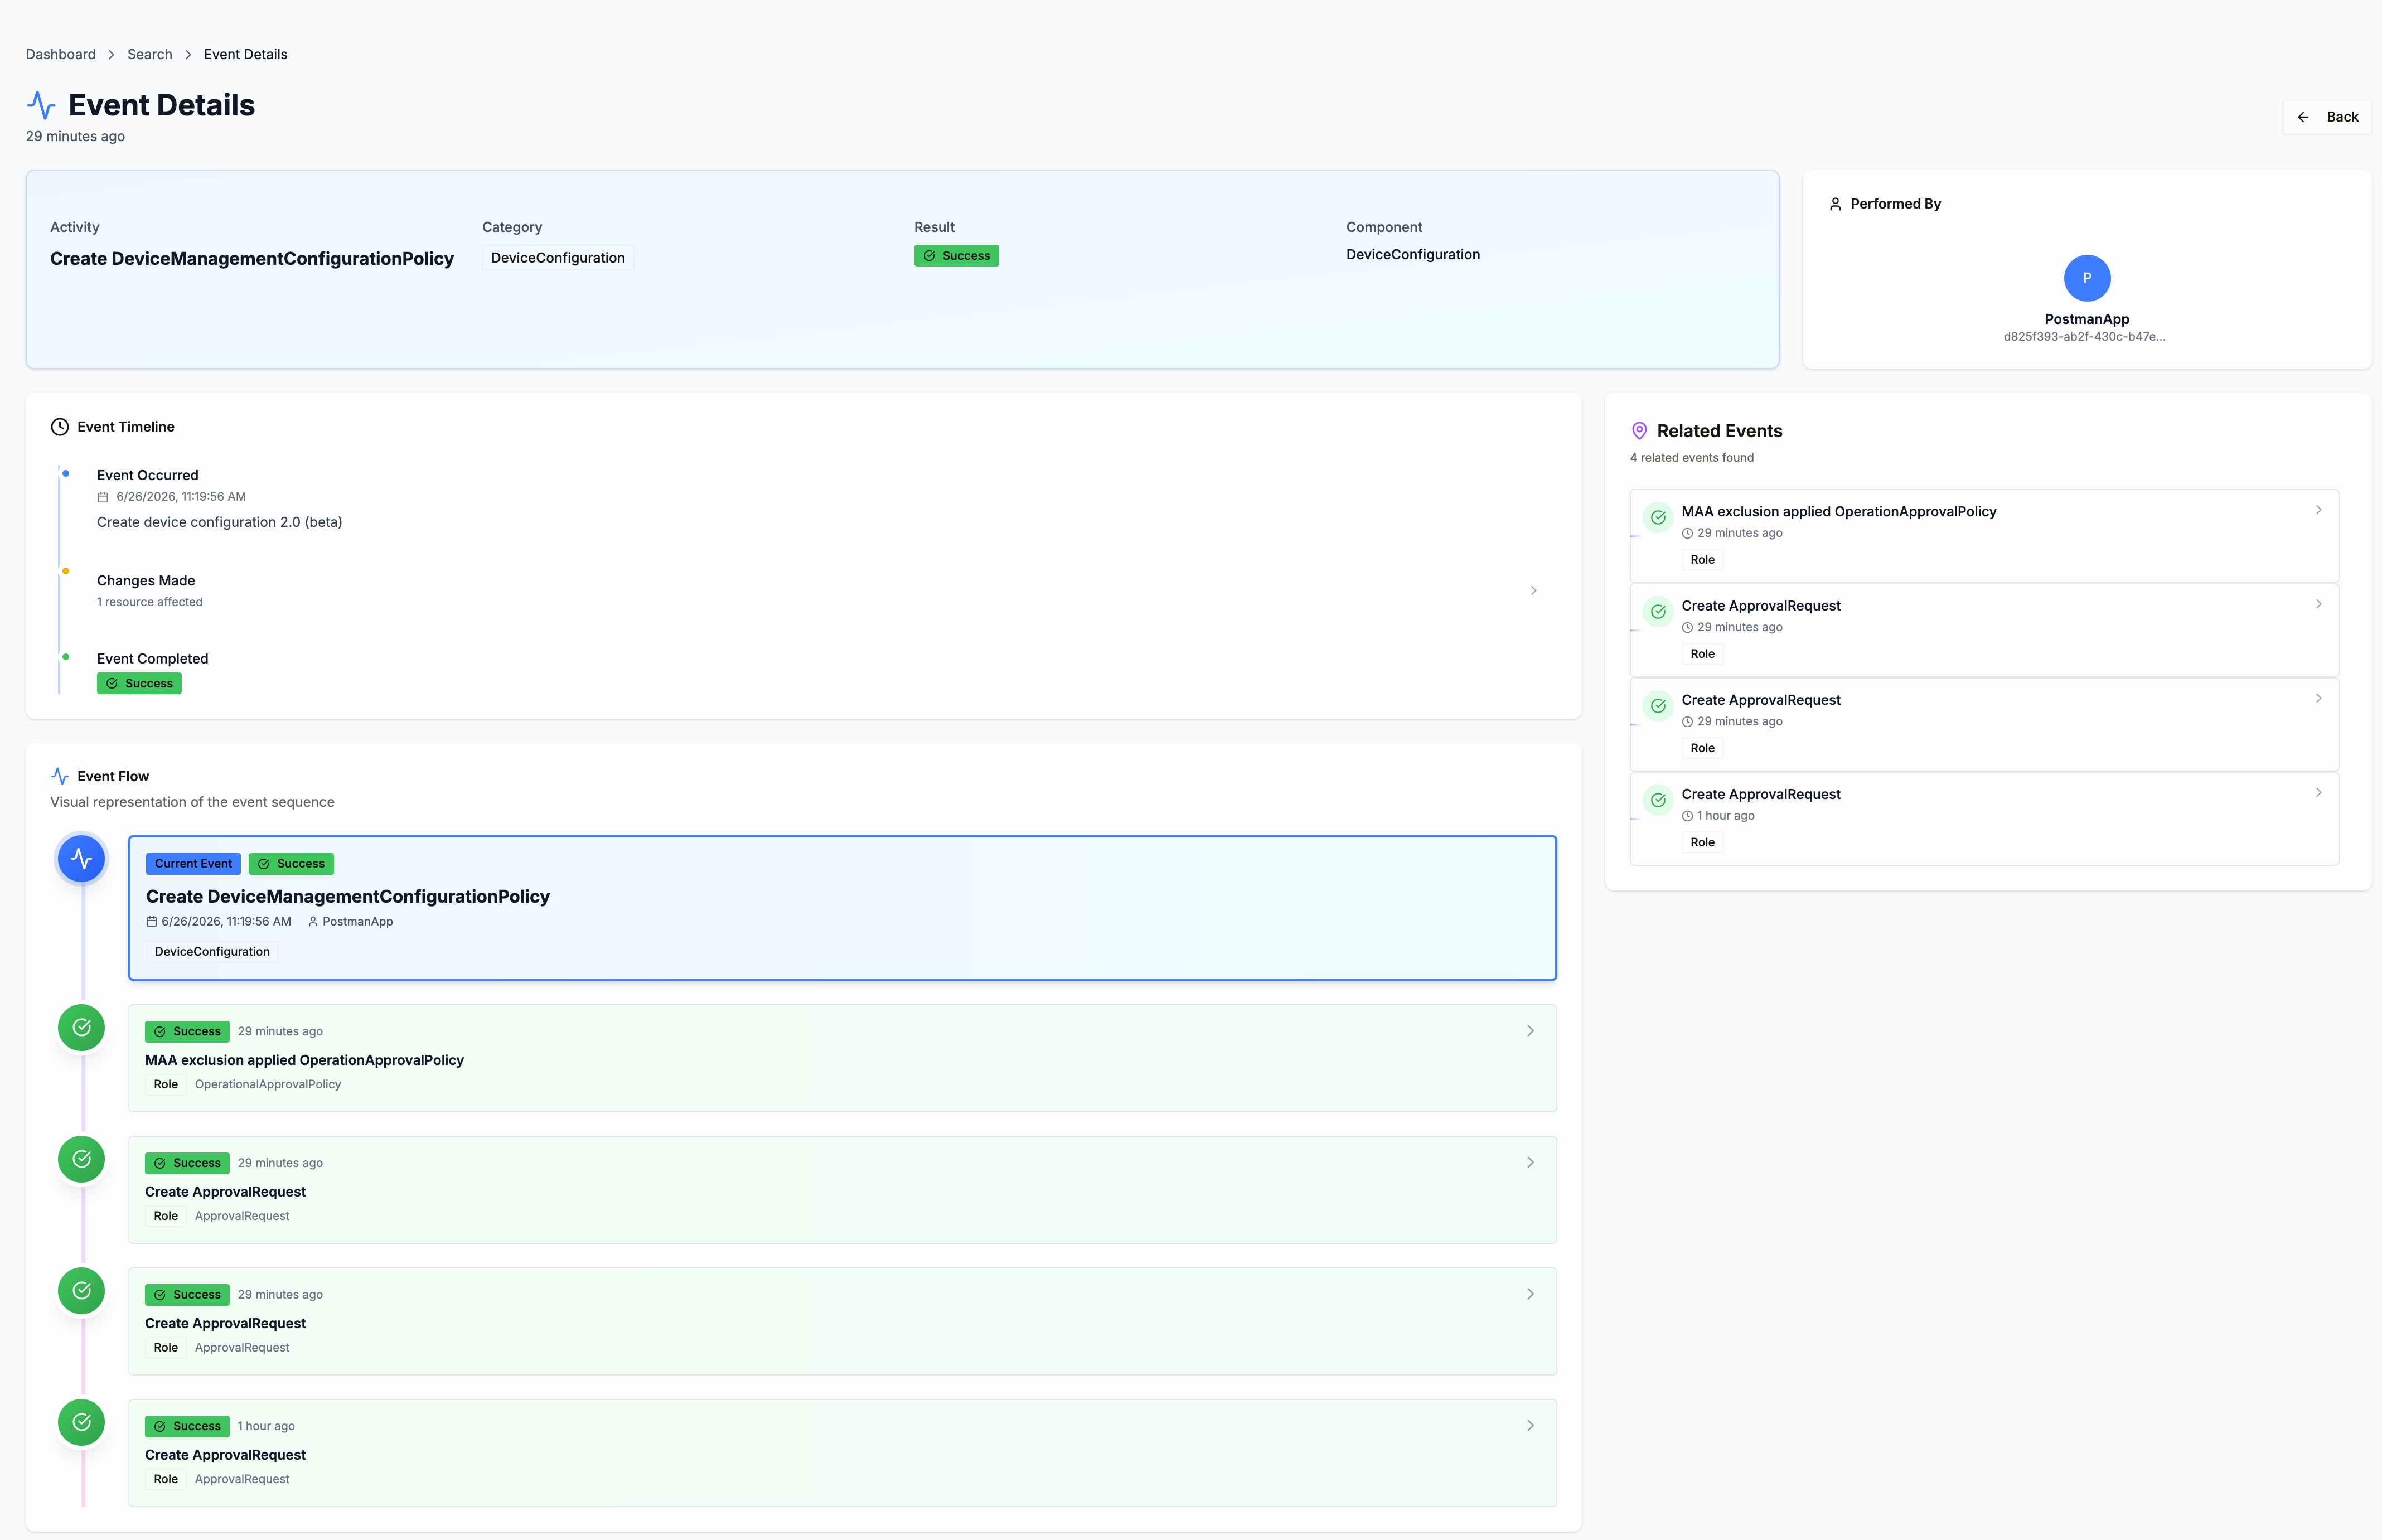2382x1540 pixels.
Task: Click the Success result badge at top
Action: point(956,256)
